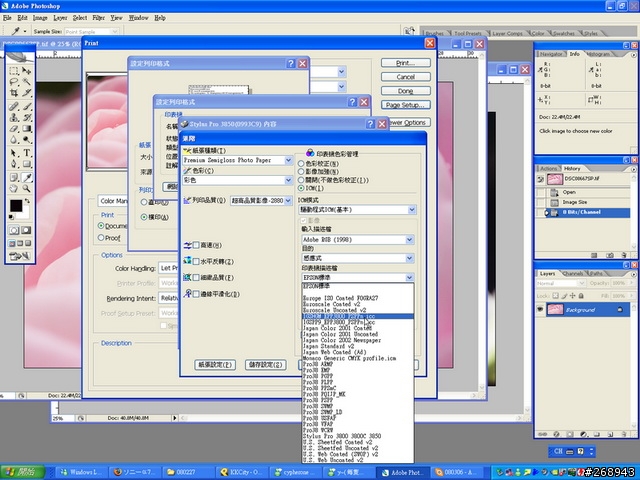Enable the 水平反轉 checkbox
The width and height of the screenshot is (640, 480).
196,261
